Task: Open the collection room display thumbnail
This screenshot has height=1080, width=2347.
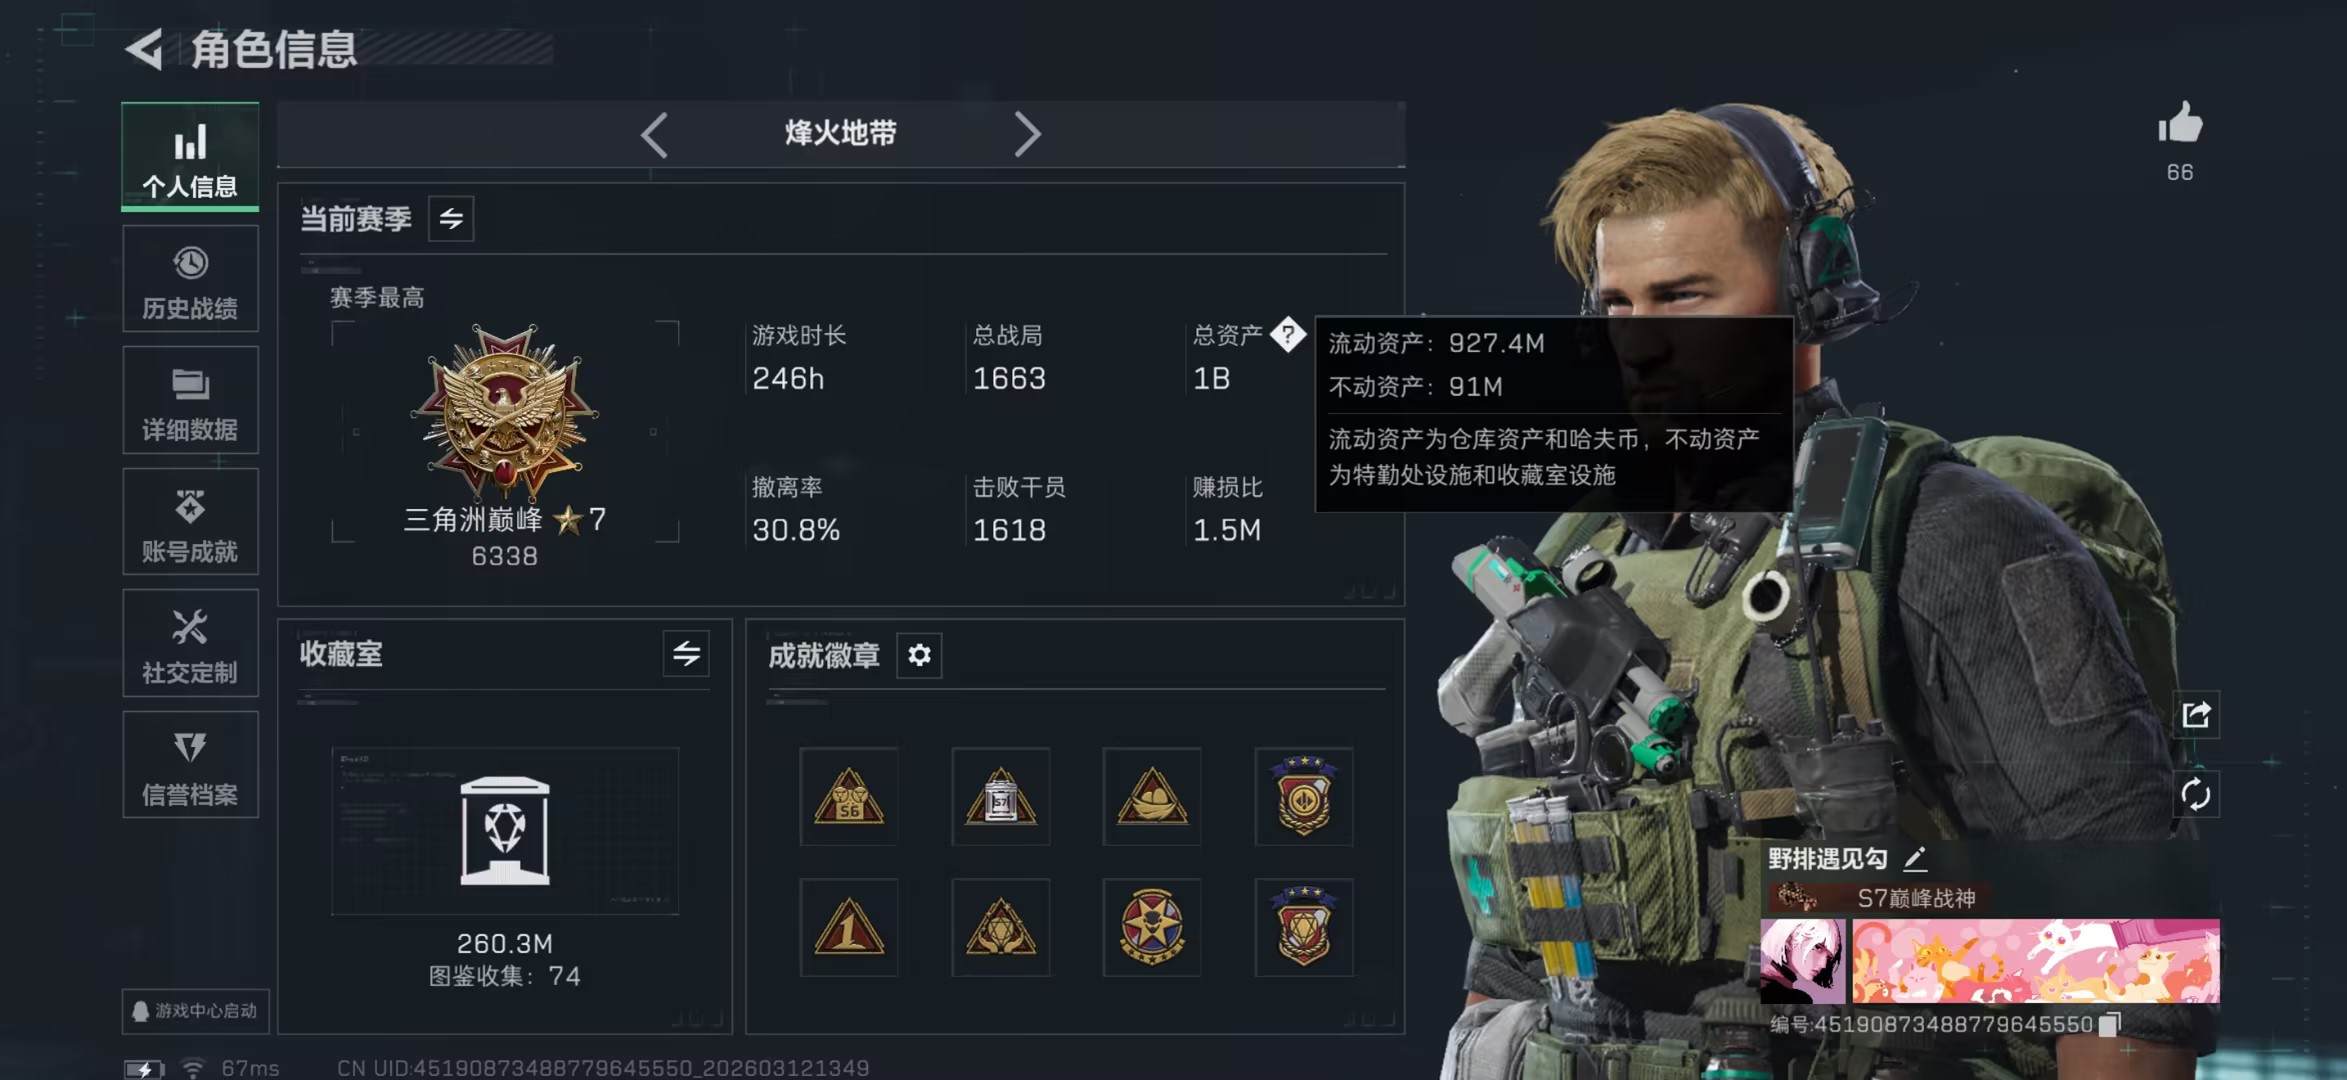Action: click(x=505, y=831)
